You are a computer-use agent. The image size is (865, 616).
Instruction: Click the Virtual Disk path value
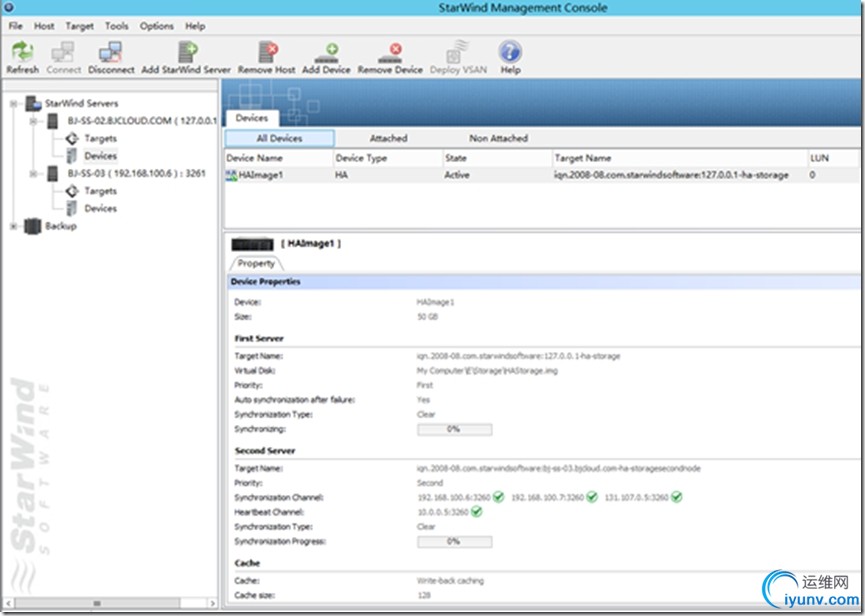(x=487, y=371)
